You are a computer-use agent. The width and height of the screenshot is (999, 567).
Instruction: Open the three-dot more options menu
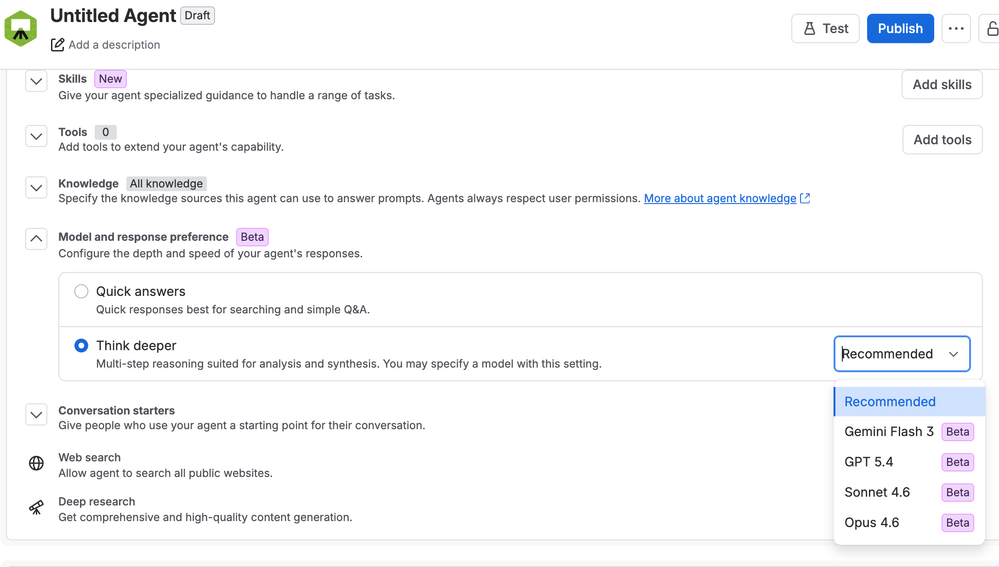tap(956, 29)
